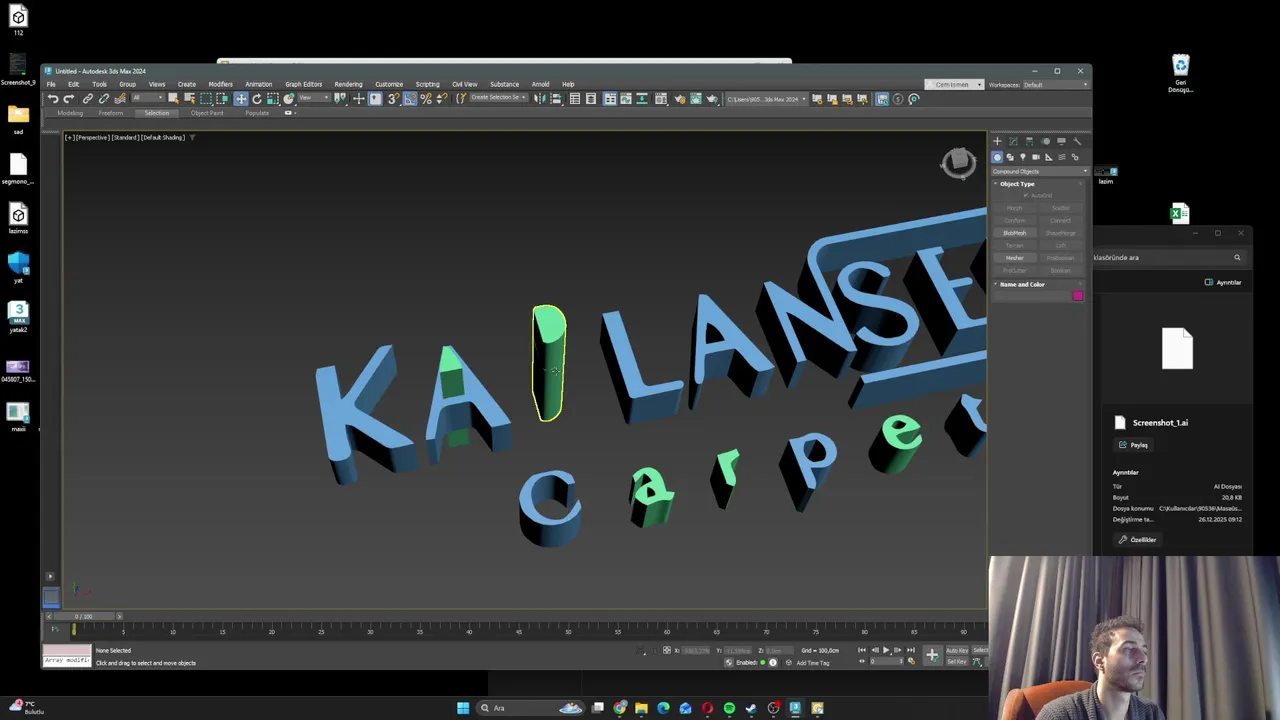Select the Lights category icon
This screenshot has height=720, width=1280.
1023,157
